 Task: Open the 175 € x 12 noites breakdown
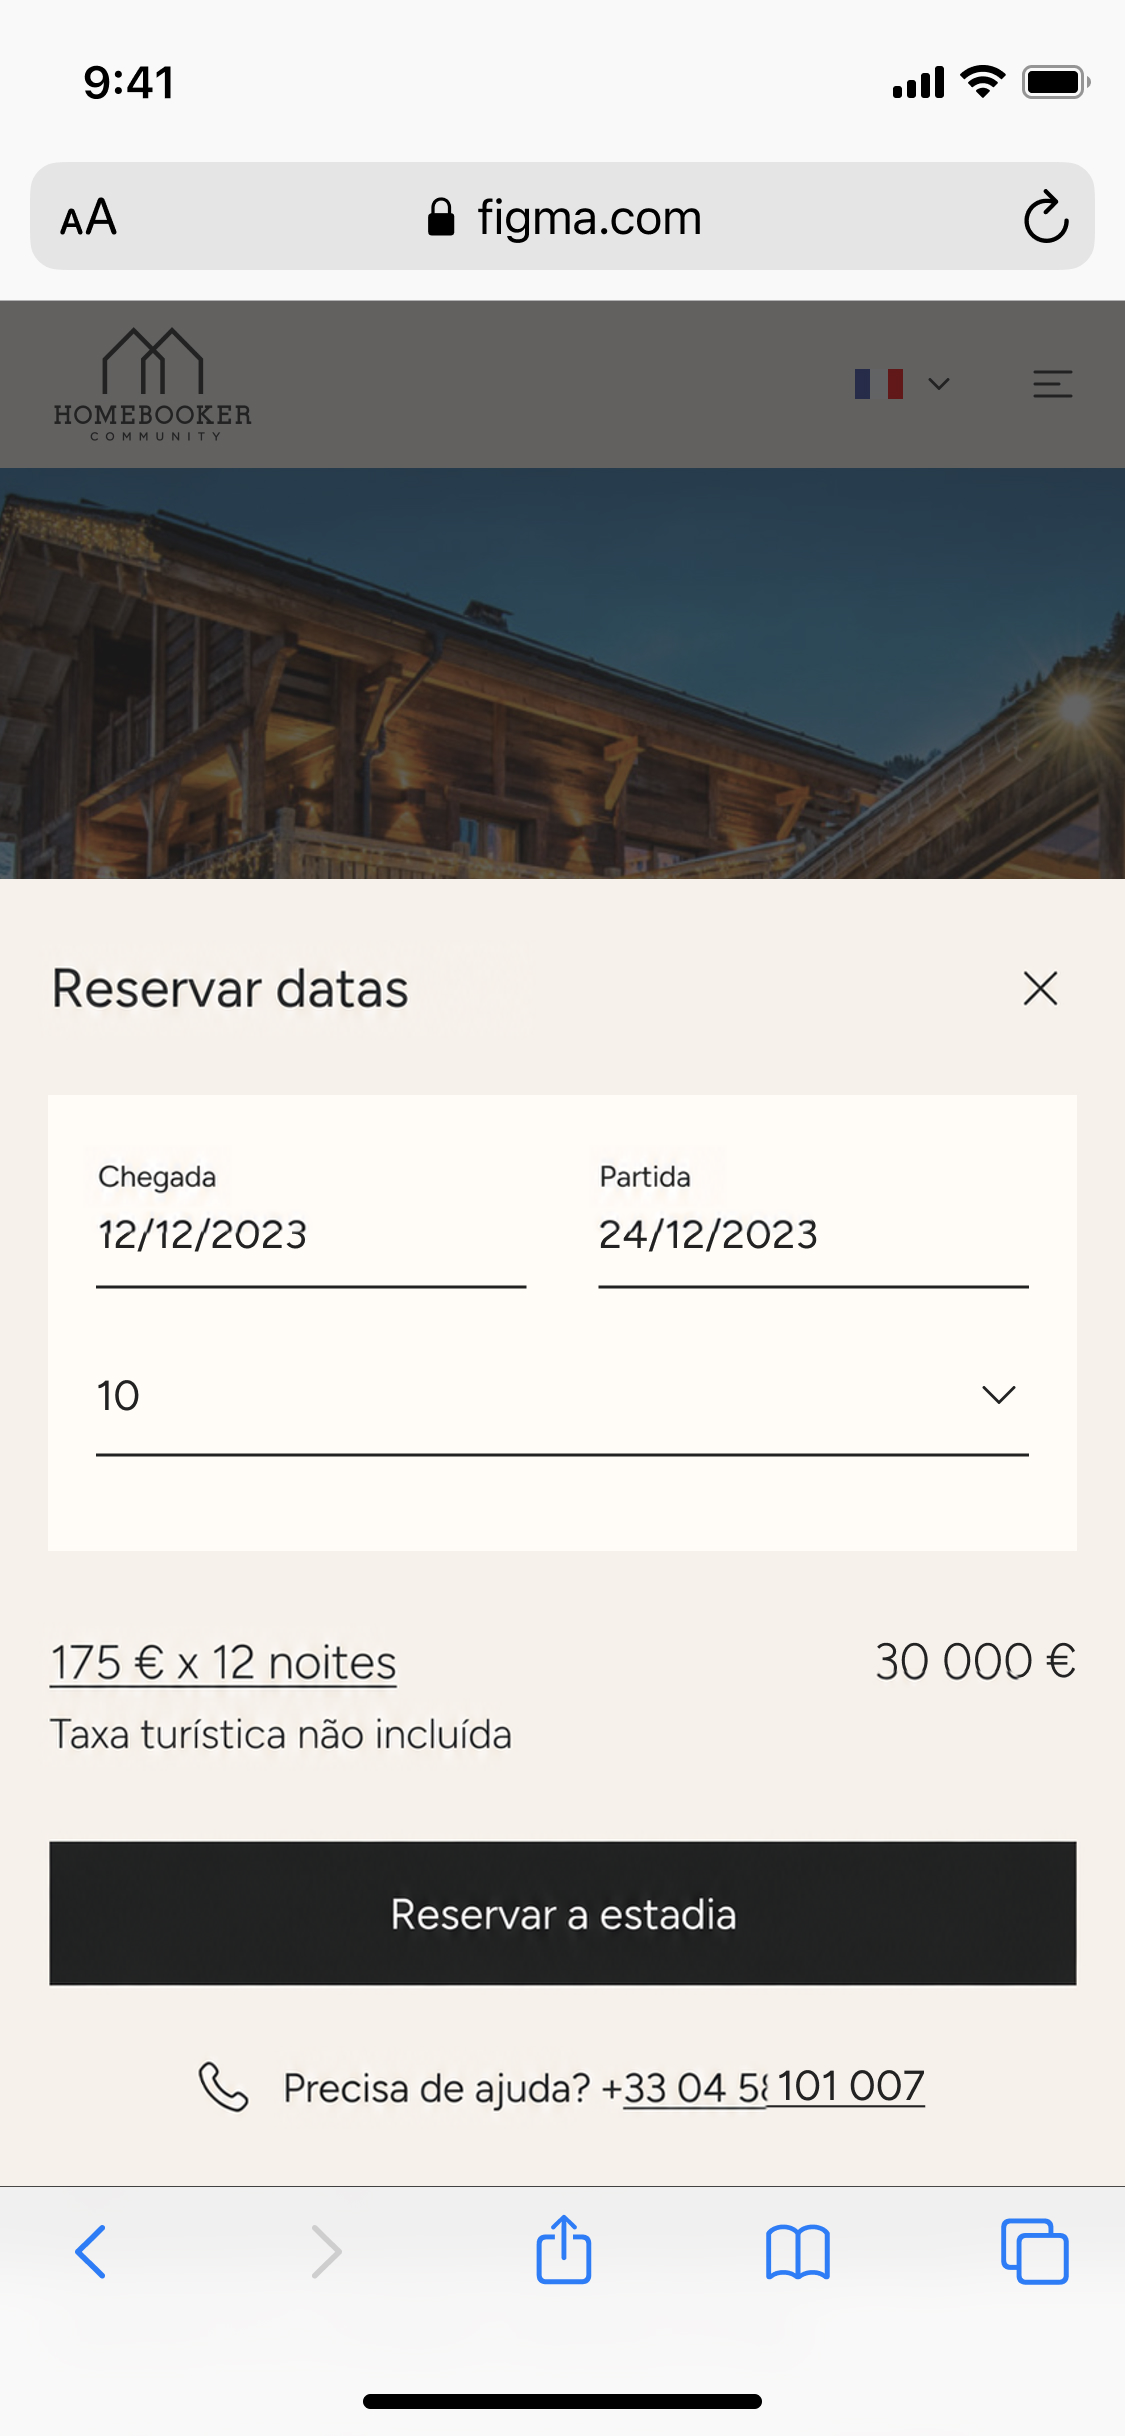(x=223, y=1663)
